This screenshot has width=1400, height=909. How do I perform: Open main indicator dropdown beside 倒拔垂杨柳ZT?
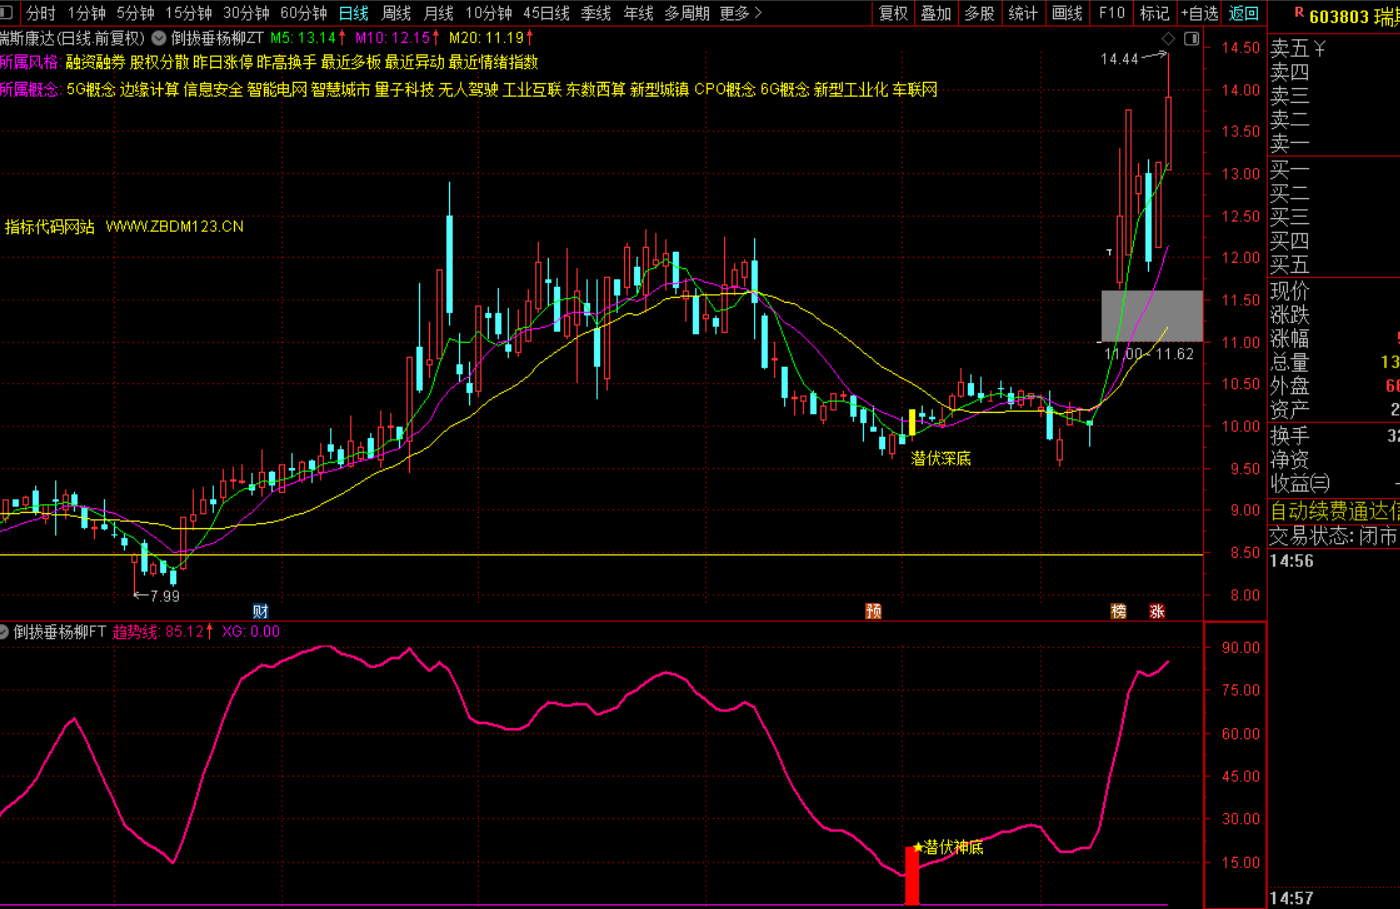pyautogui.click(x=159, y=38)
